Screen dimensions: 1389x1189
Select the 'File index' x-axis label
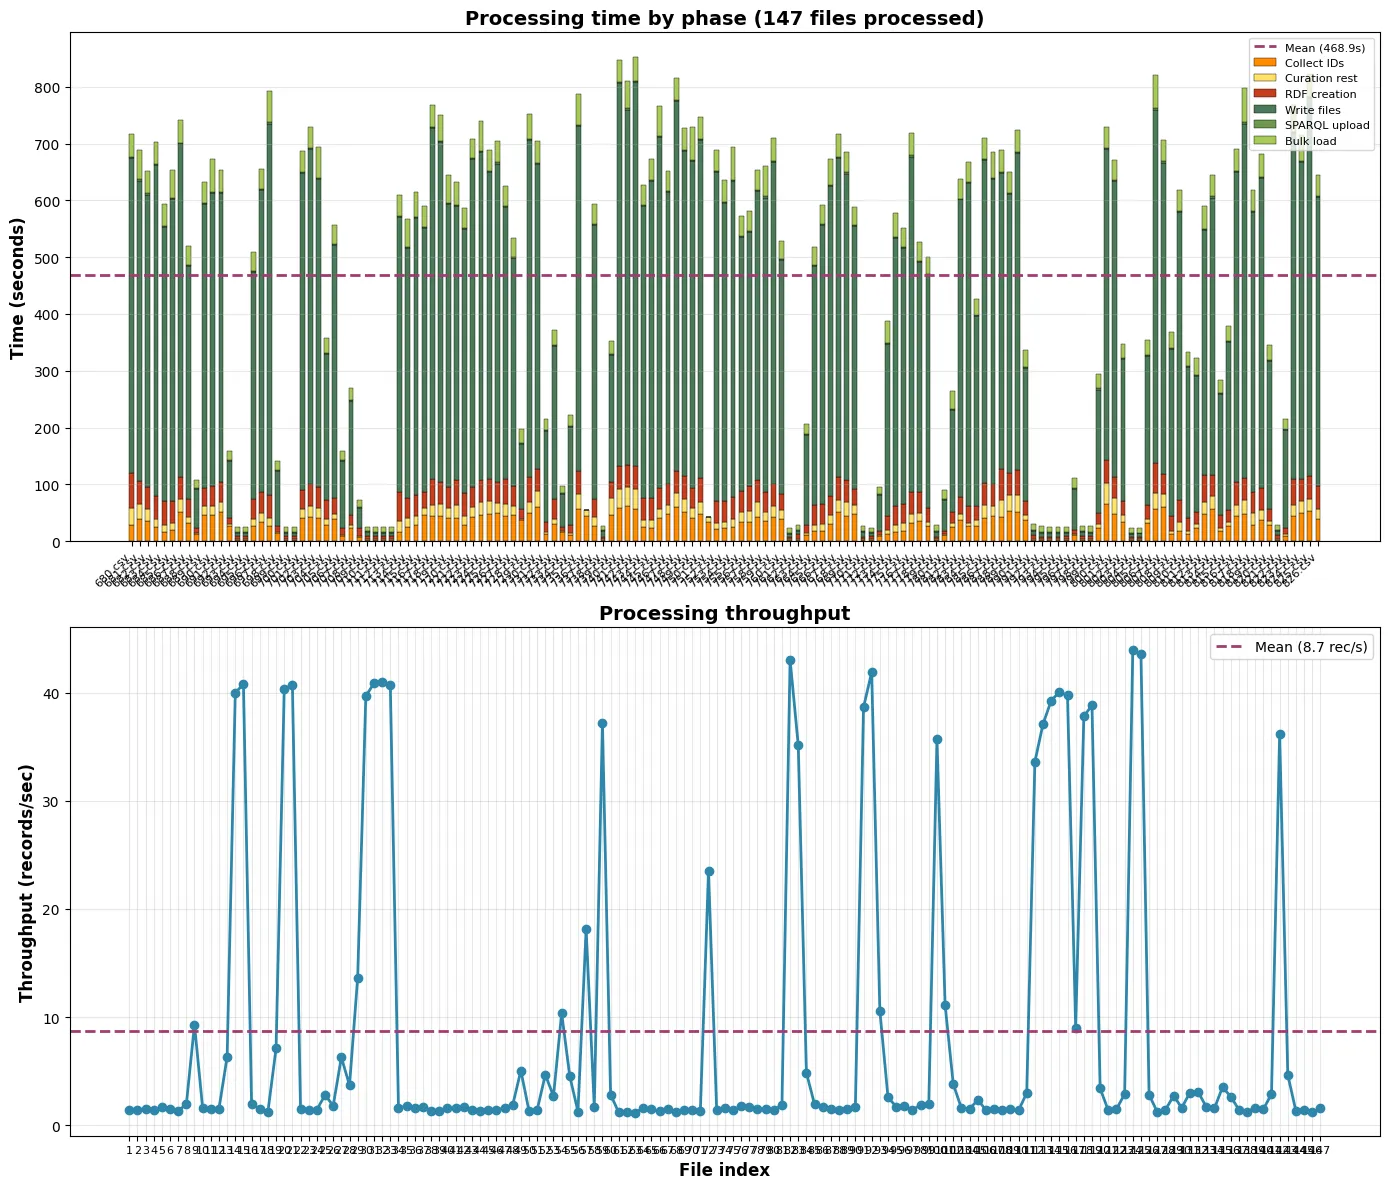[724, 1170]
